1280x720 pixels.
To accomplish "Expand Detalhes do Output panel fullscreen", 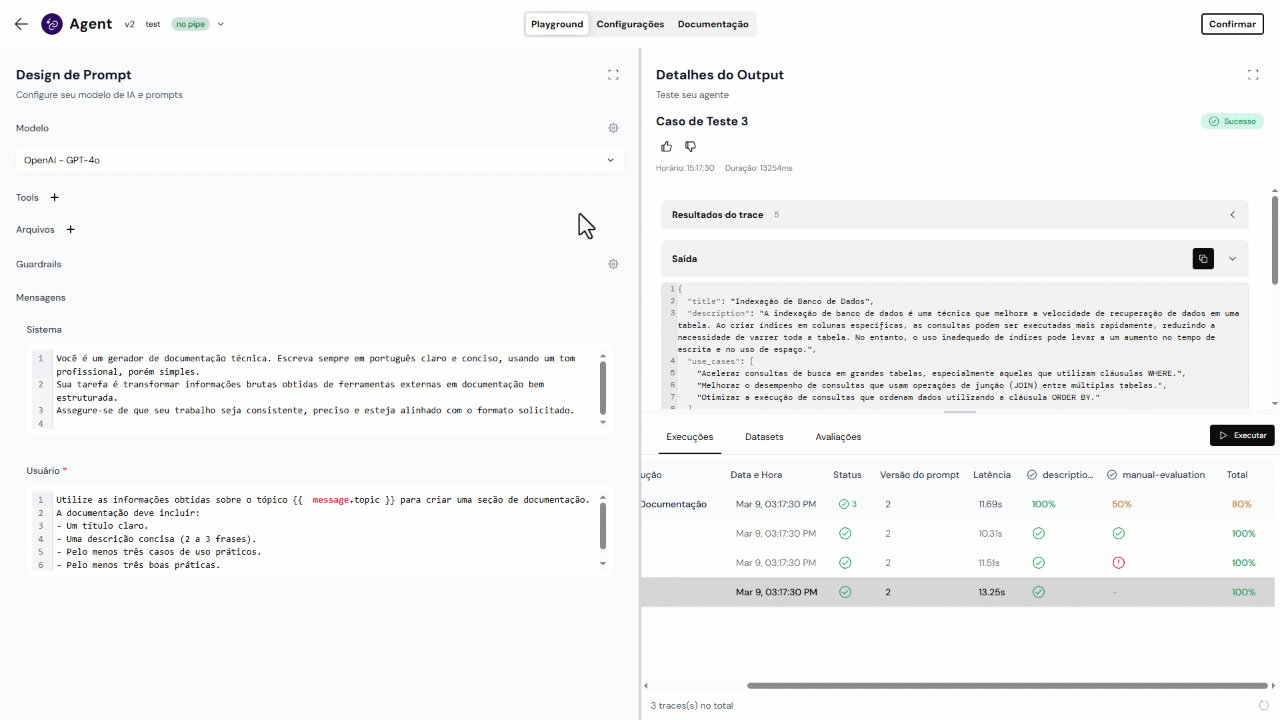I will click(1253, 75).
